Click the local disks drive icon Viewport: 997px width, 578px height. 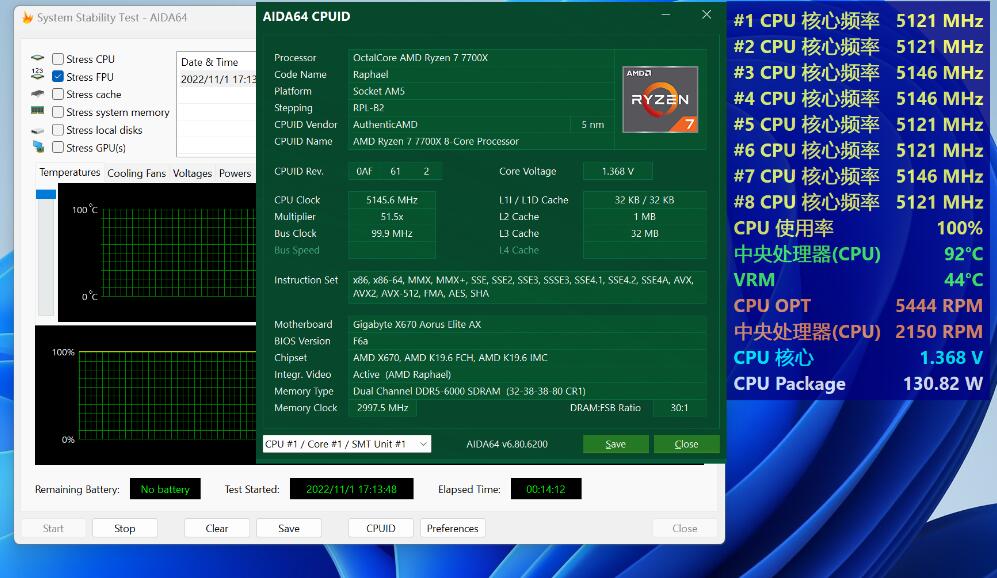(38, 130)
